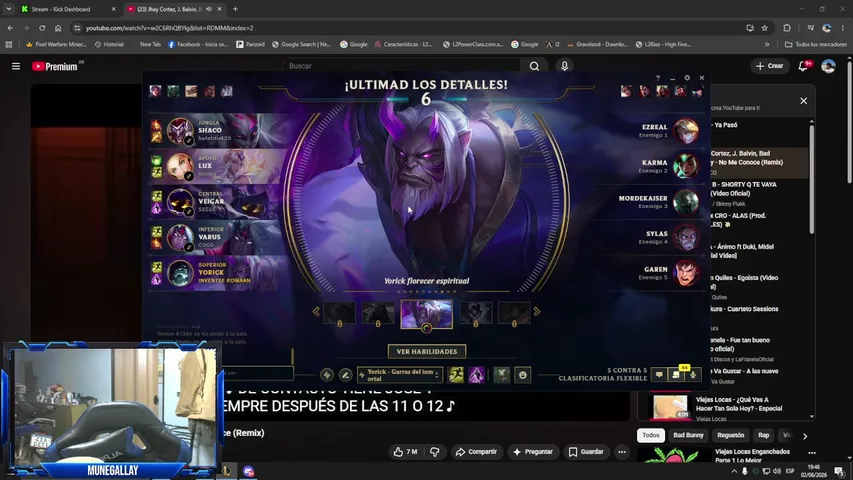
Task: Open Todos los marcadores folder
Action: (815, 45)
